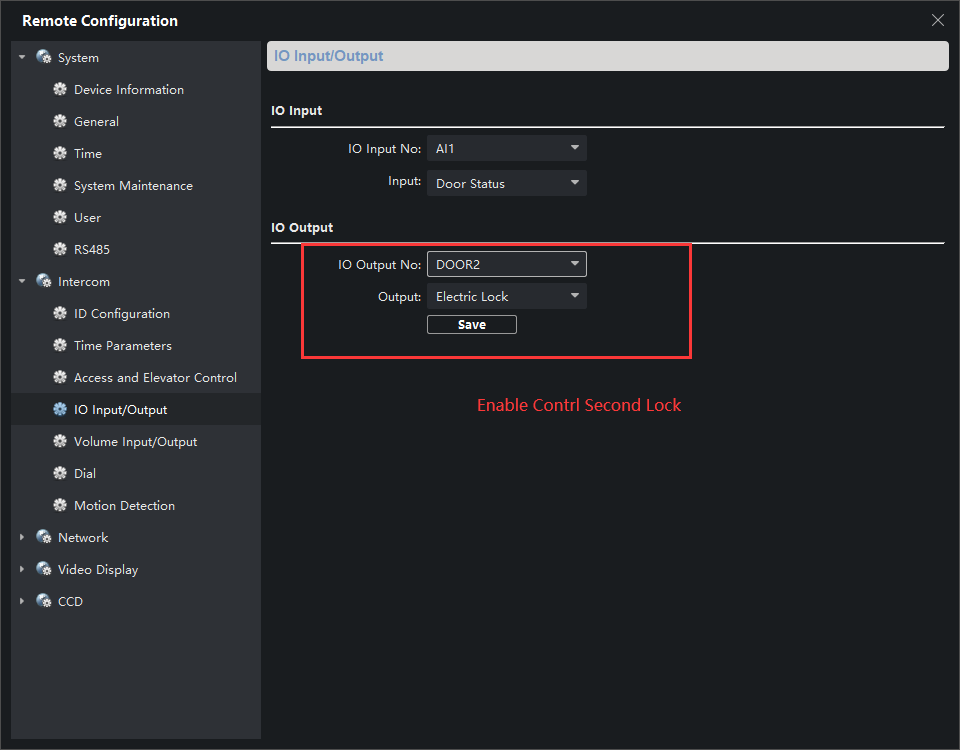This screenshot has width=960, height=750.
Task: Open the General settings page
Action: tap(96, 121)
